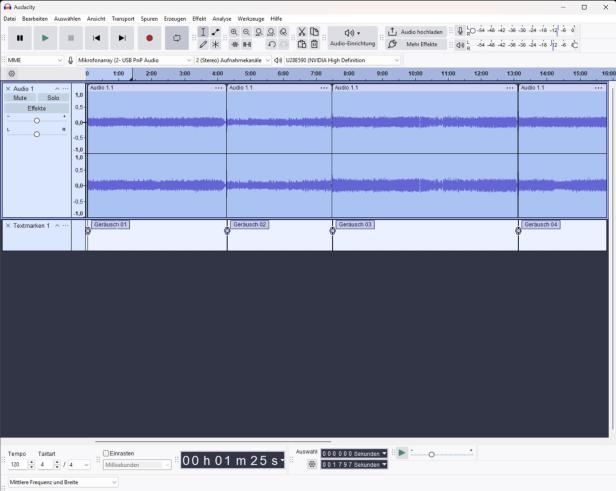Fit project to width zoom icon
The width and height of the screenshot is (616, 491).
pos(271,32)
